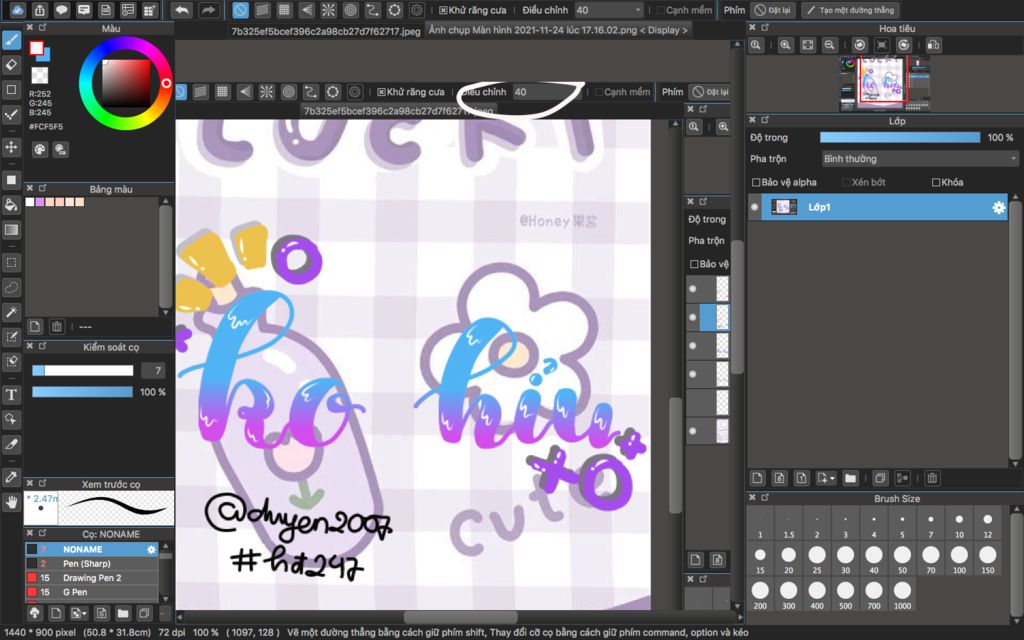Adjust layer Độ trong opacity slider
Screen dimensions: 1024x640
[900, 137]
